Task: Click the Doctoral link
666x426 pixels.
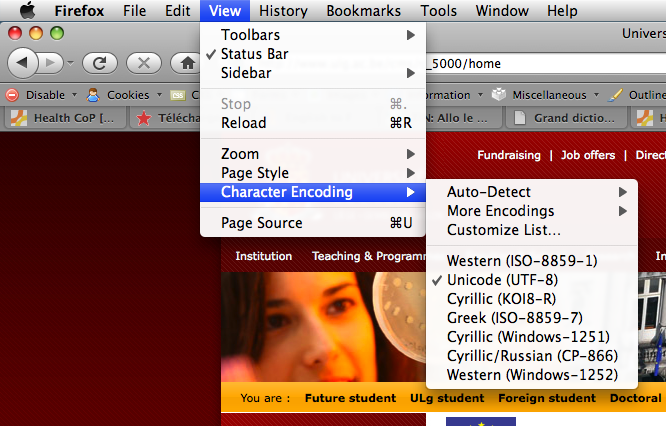Action: tap(635, 398)
